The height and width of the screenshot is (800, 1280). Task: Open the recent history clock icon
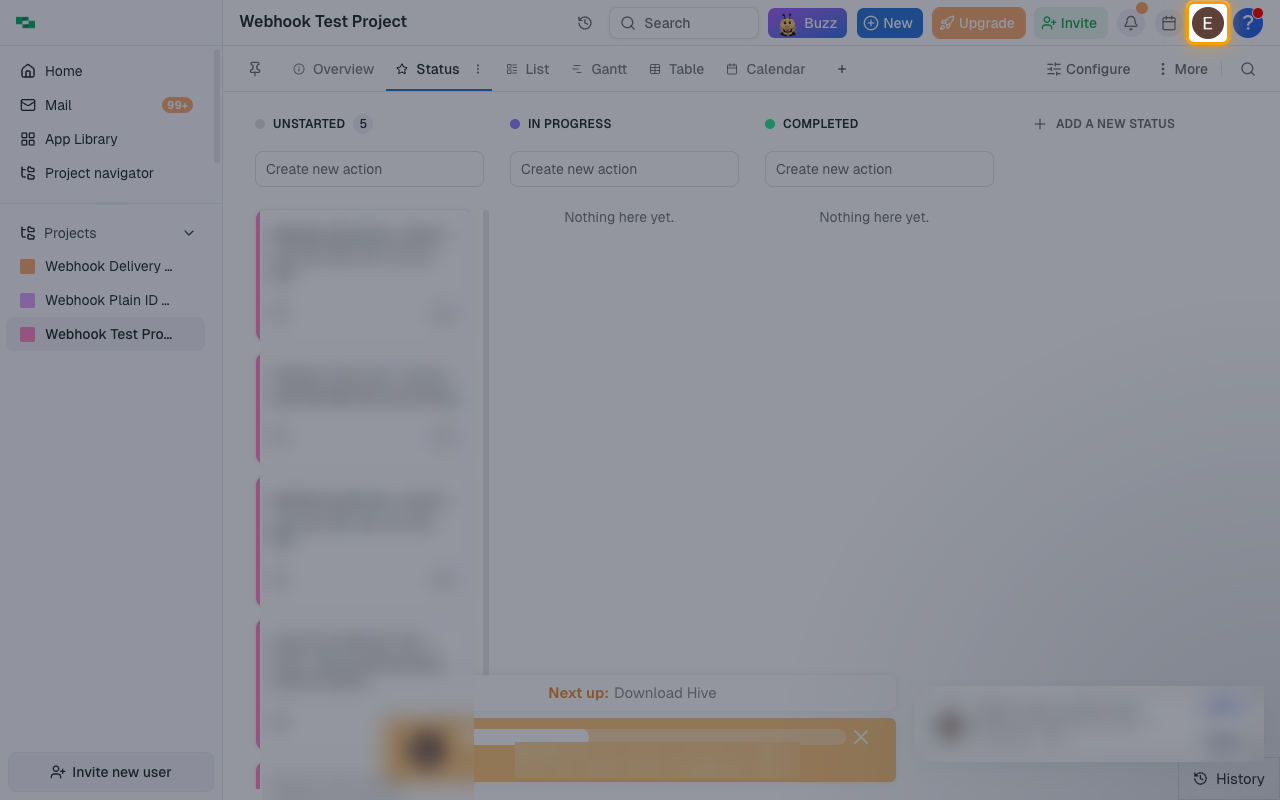[x=585, y=23]
